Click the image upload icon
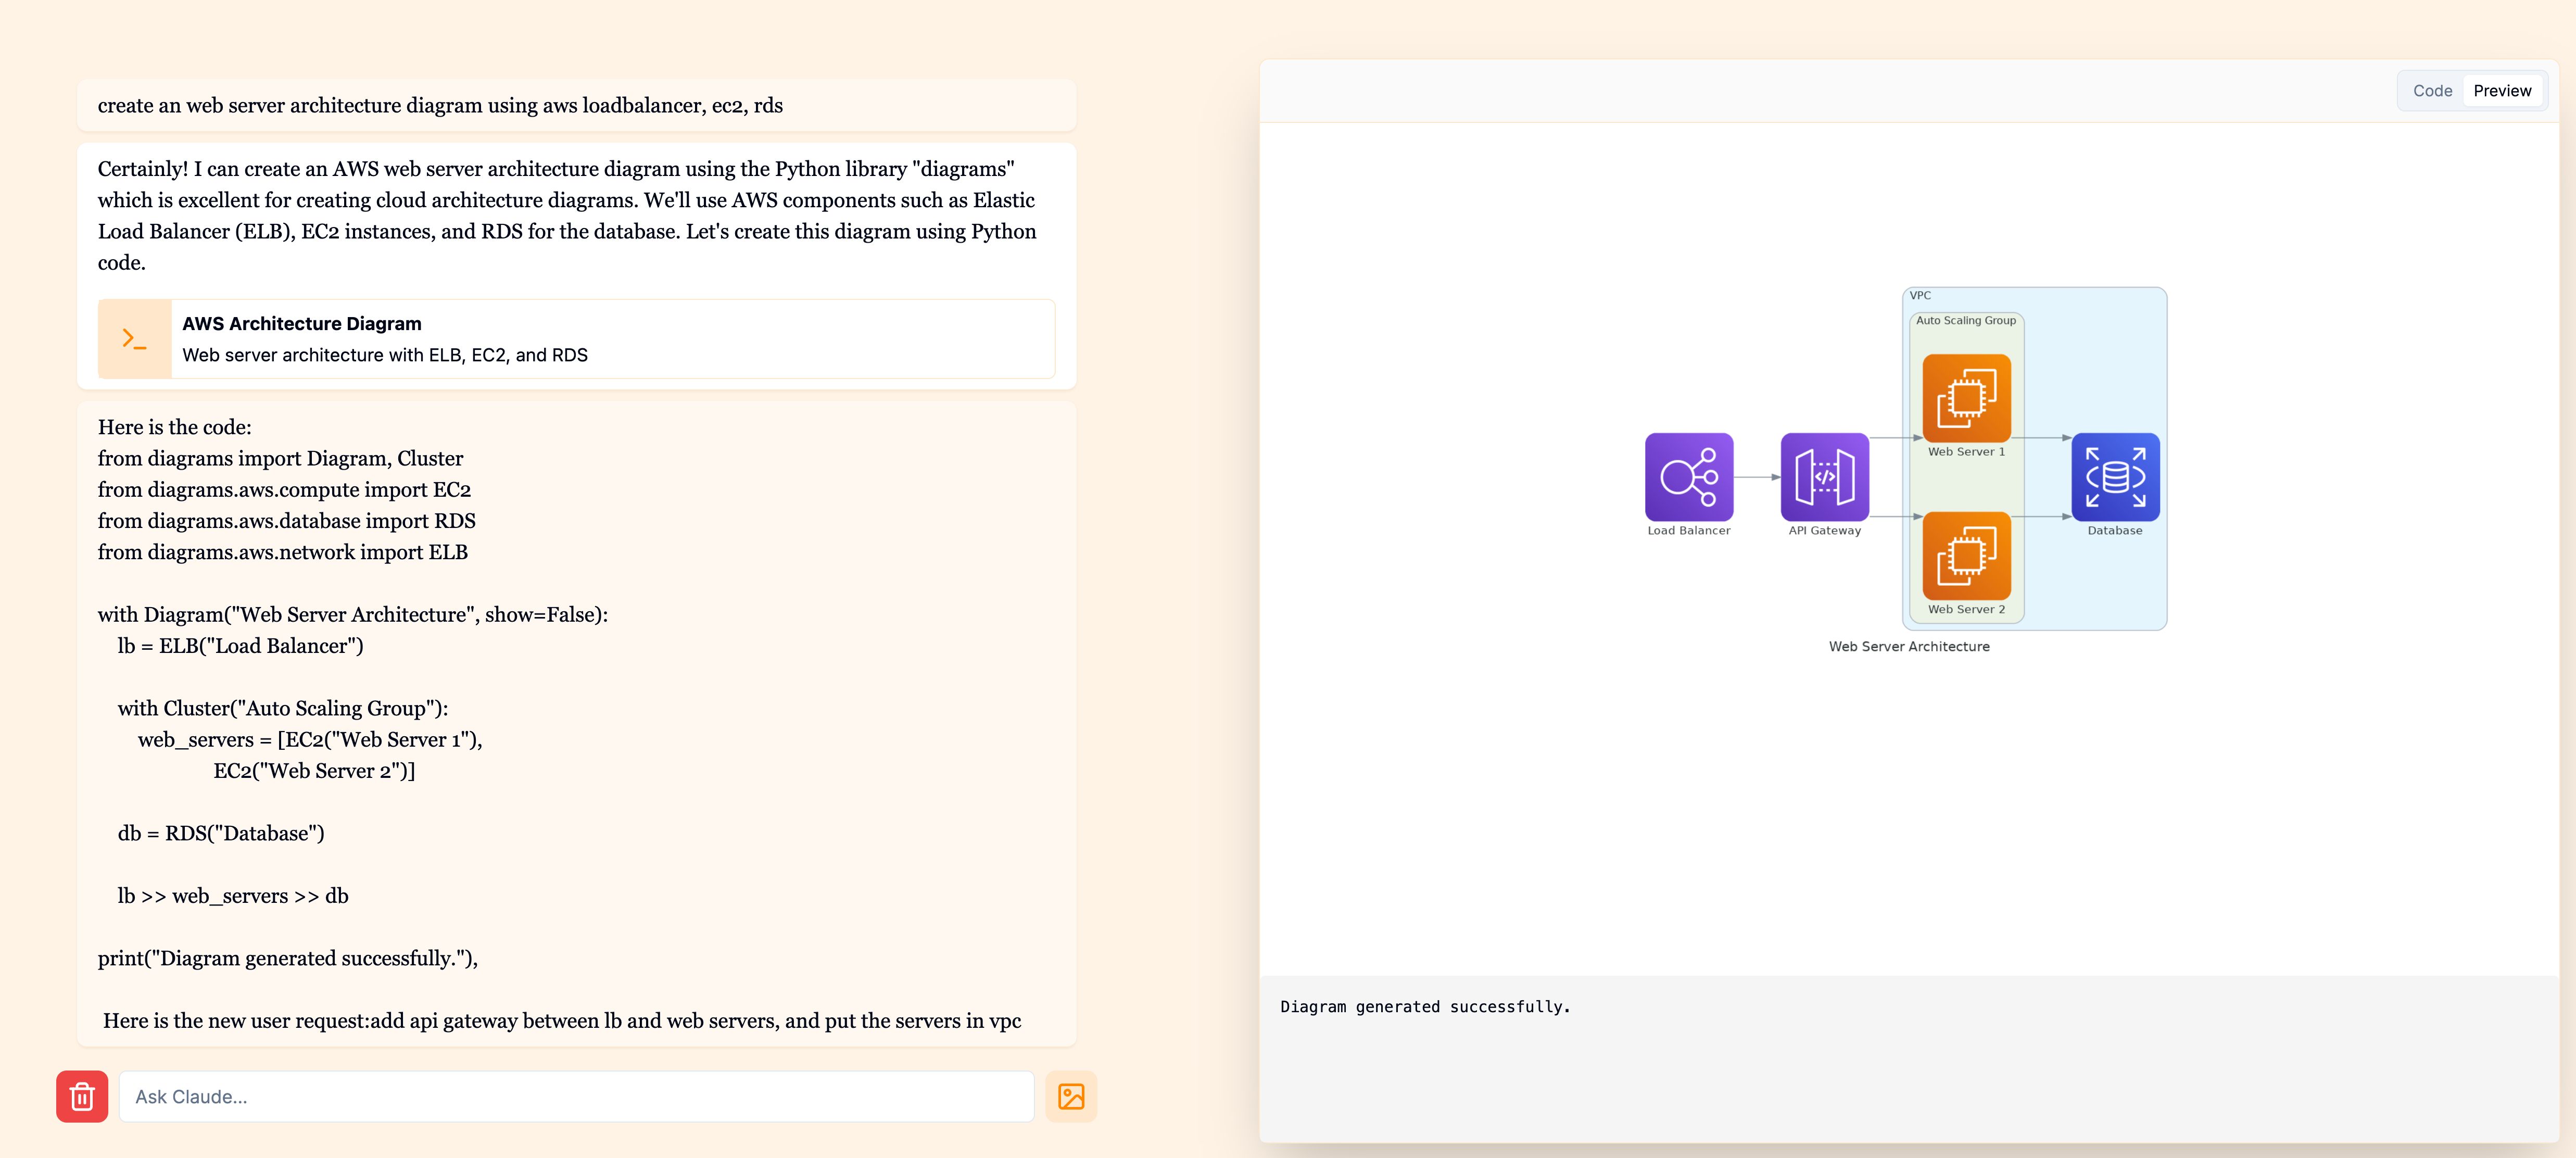 click(x=1070, y=1096)
